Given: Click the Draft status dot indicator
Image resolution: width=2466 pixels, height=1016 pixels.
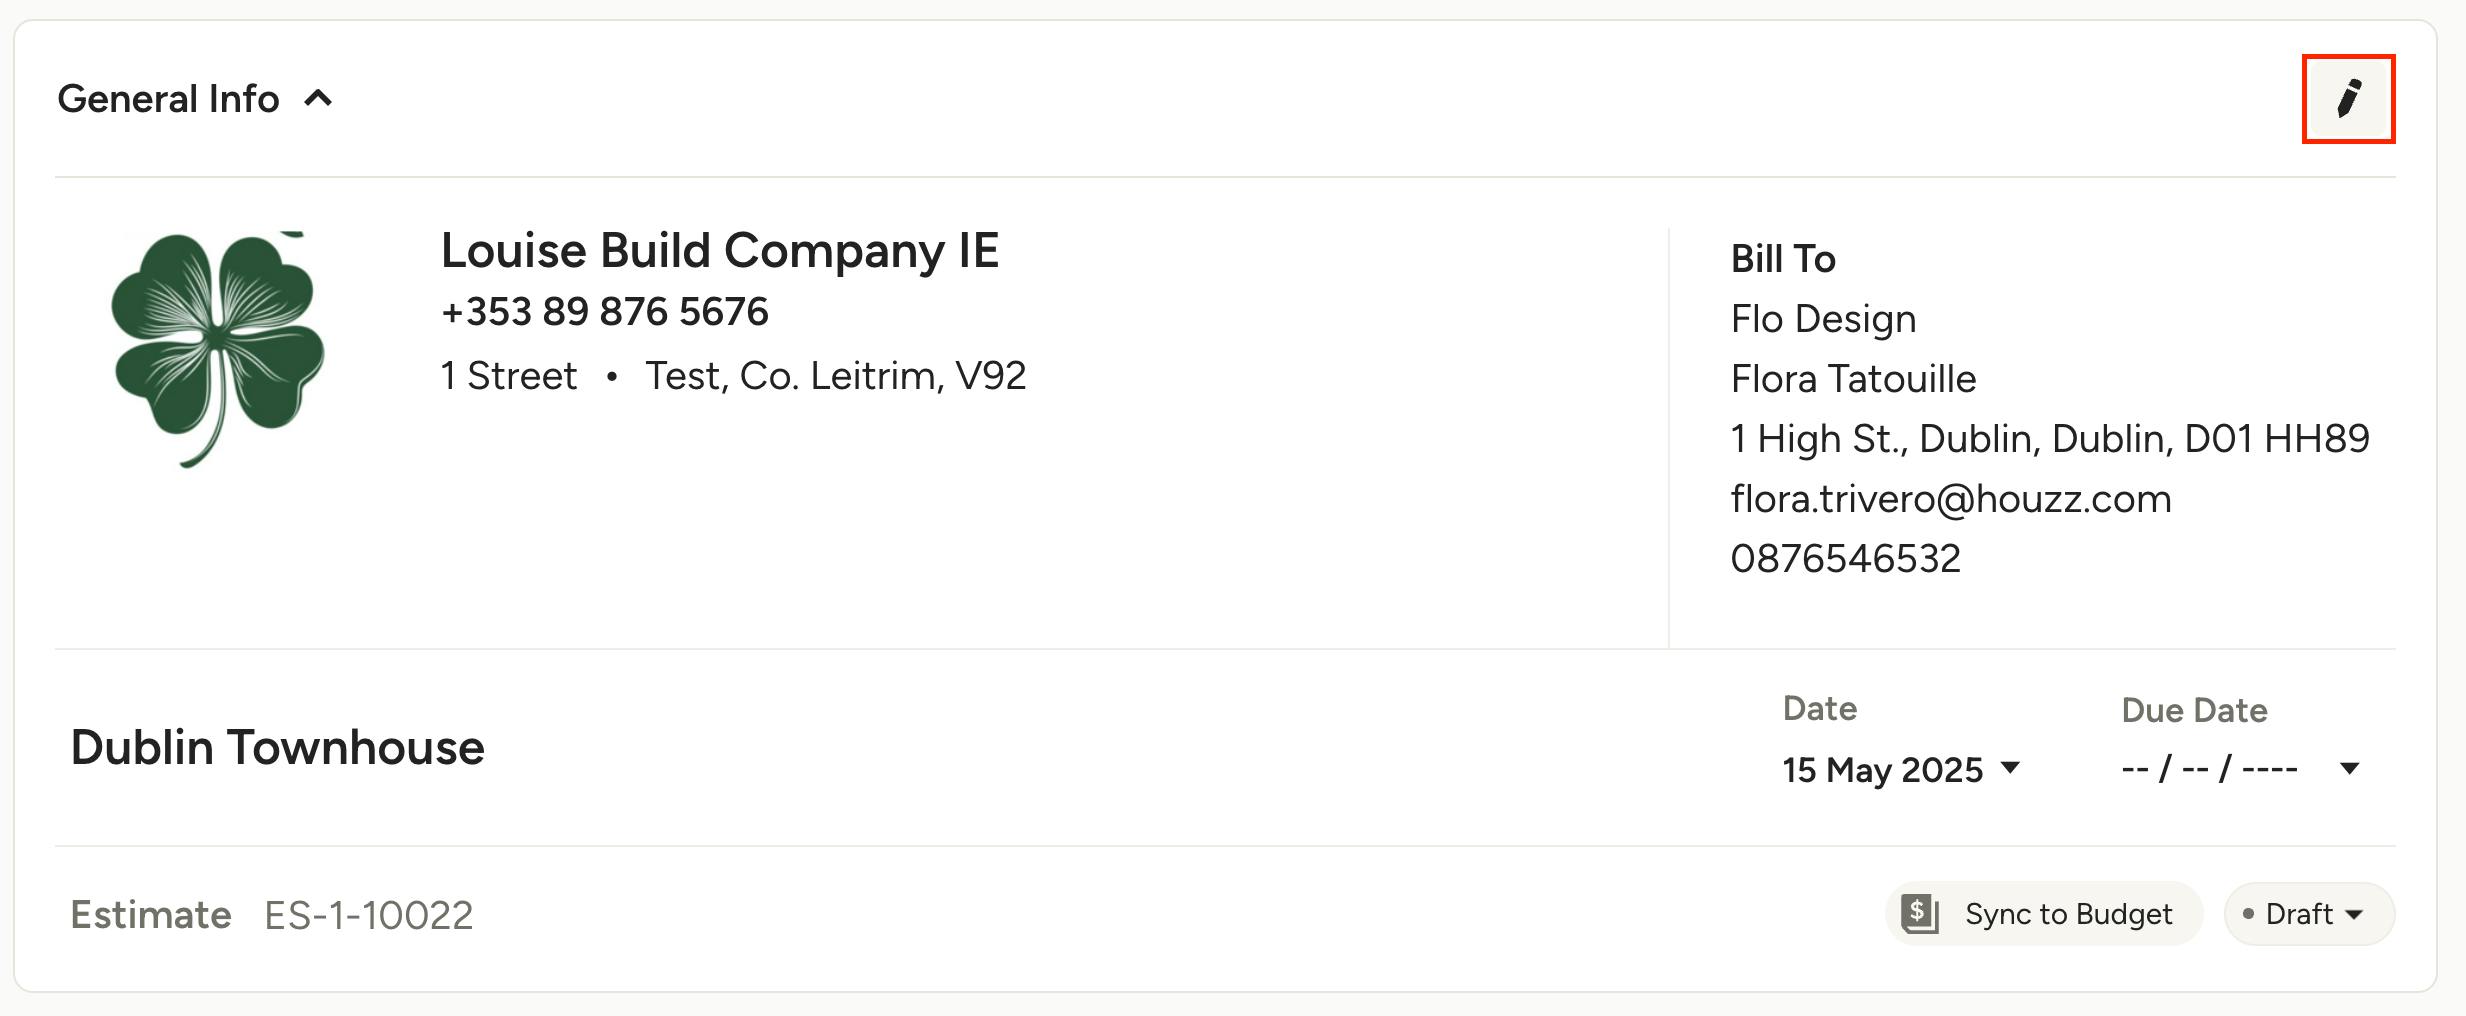Looking at the screenshot, I should (2248, 914).
